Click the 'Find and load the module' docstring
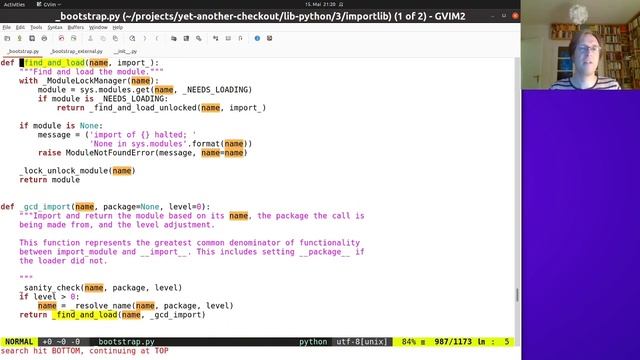Image resolution: width=640 pixels, height=360 pixels. coord(91,72)
